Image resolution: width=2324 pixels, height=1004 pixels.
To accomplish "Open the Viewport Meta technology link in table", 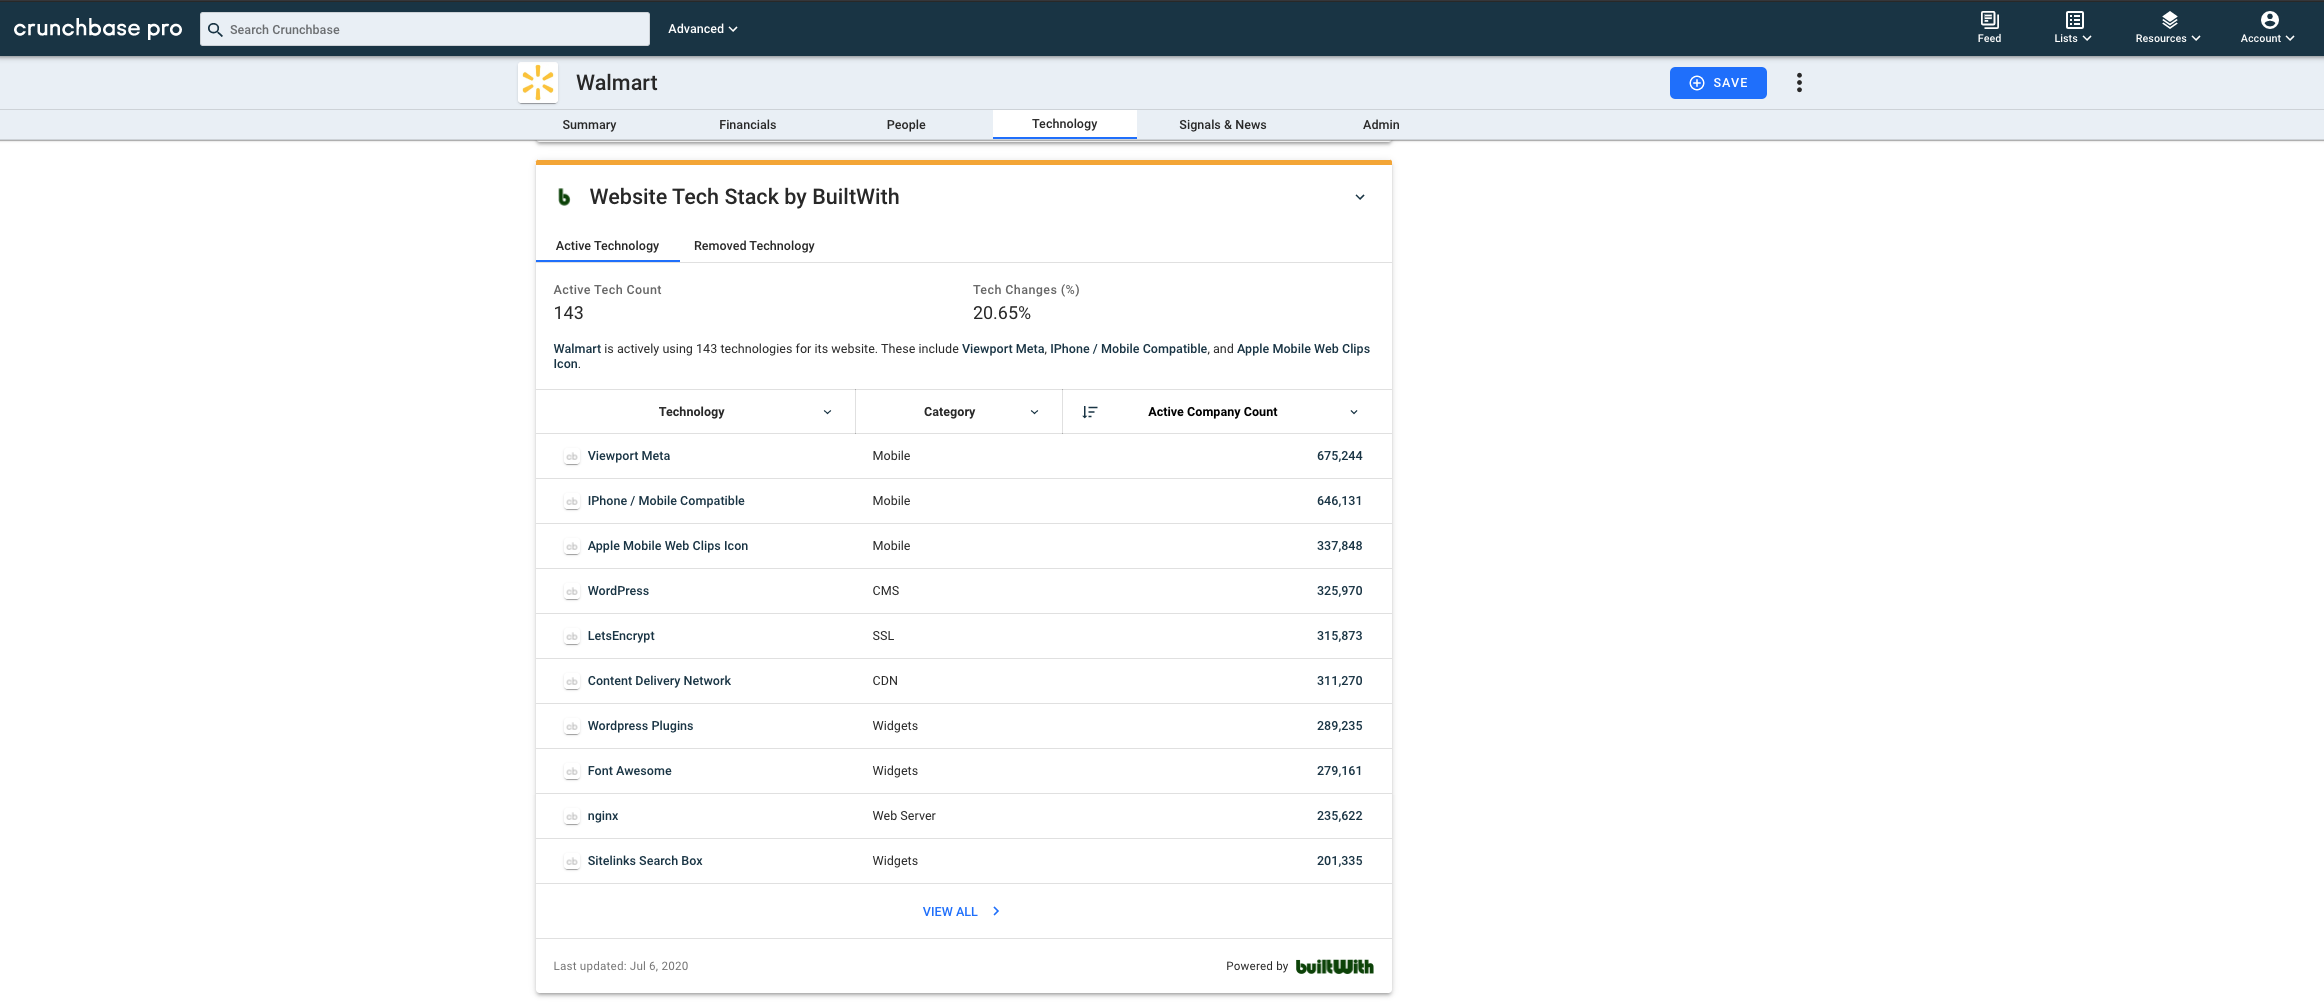I will (629, 456).
